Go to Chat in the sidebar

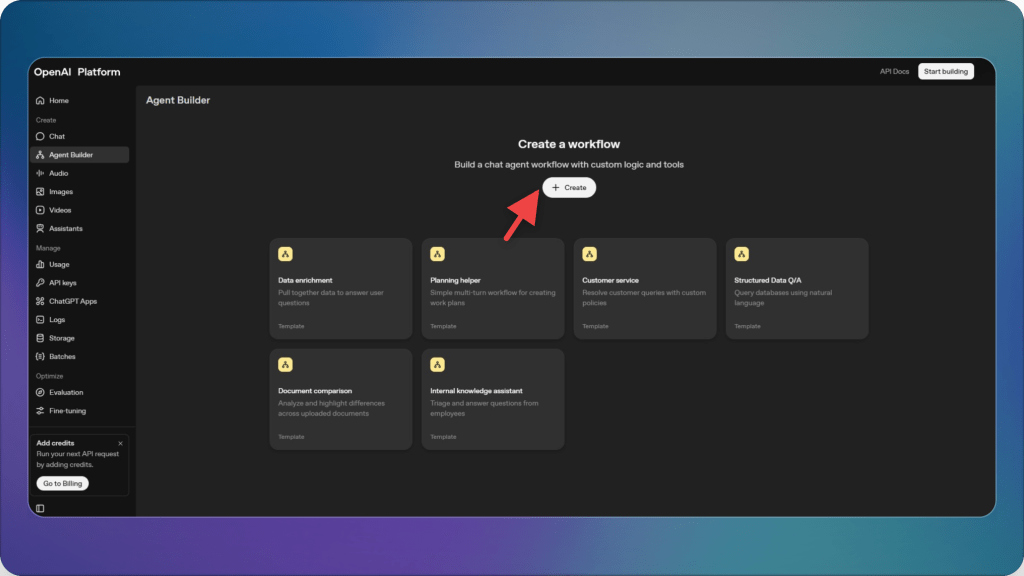tap(57, 136)
